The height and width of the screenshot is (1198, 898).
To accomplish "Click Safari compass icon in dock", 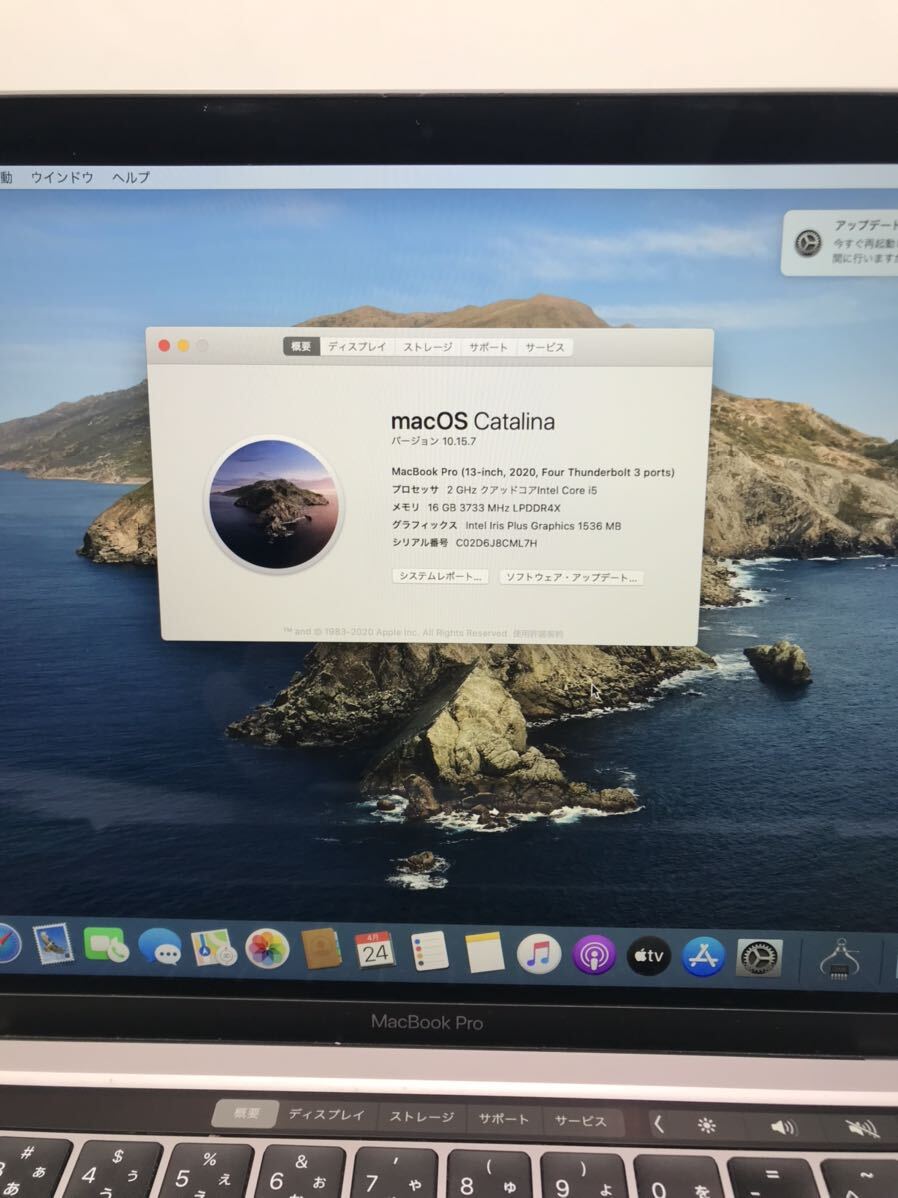I will coord(8,943).
